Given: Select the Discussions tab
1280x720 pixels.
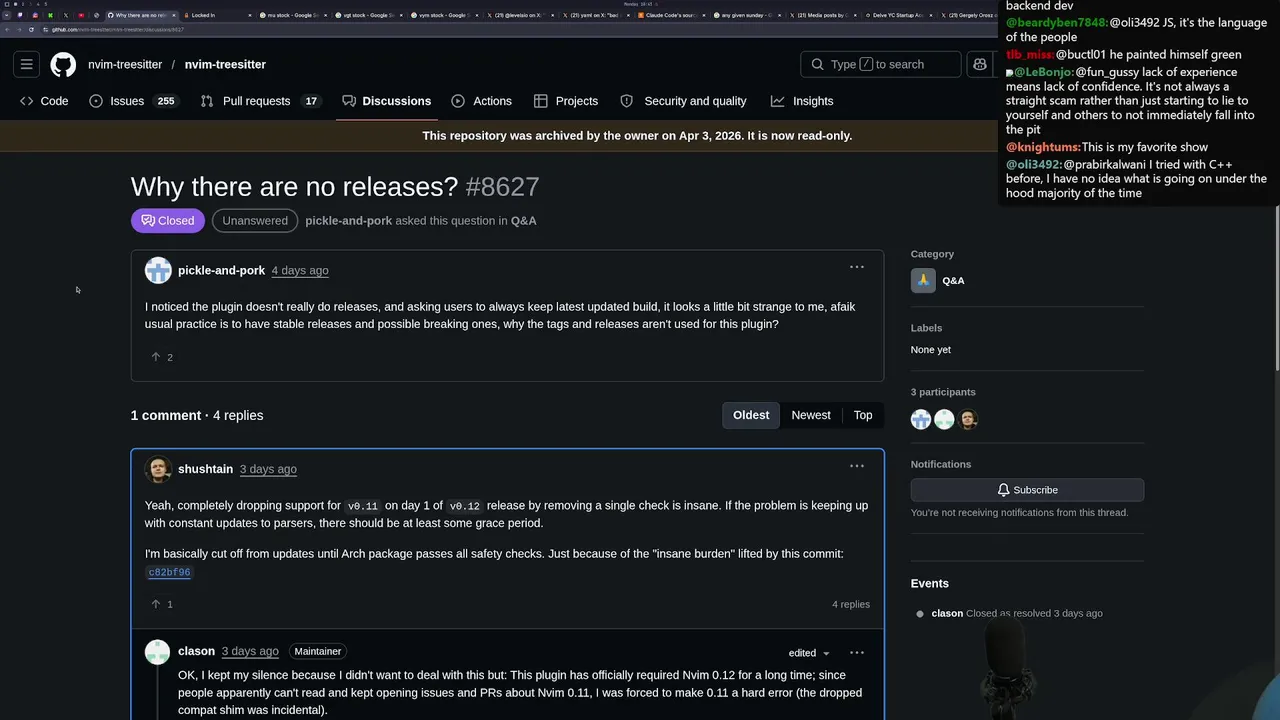Looking at the screenshot, I should 386,101.
